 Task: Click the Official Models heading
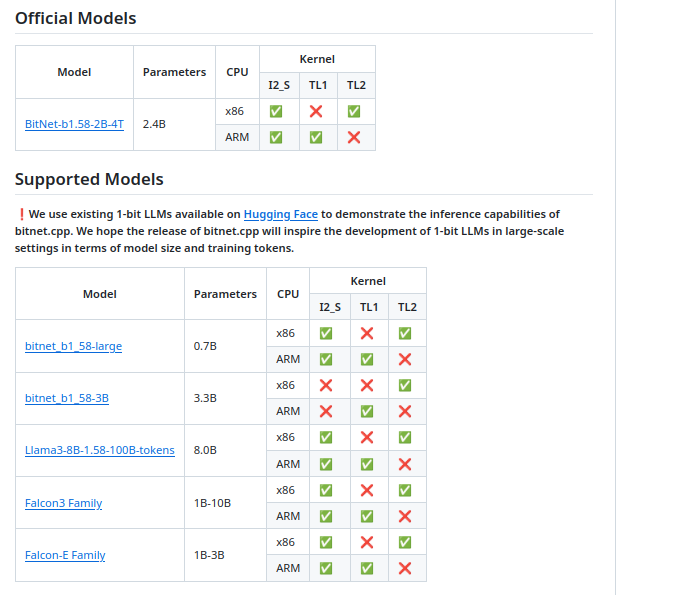75,18
